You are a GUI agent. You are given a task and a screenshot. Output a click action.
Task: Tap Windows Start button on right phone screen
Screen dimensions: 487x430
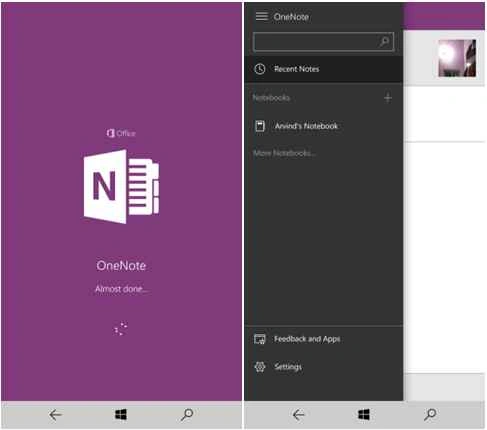tap(364, 415)
